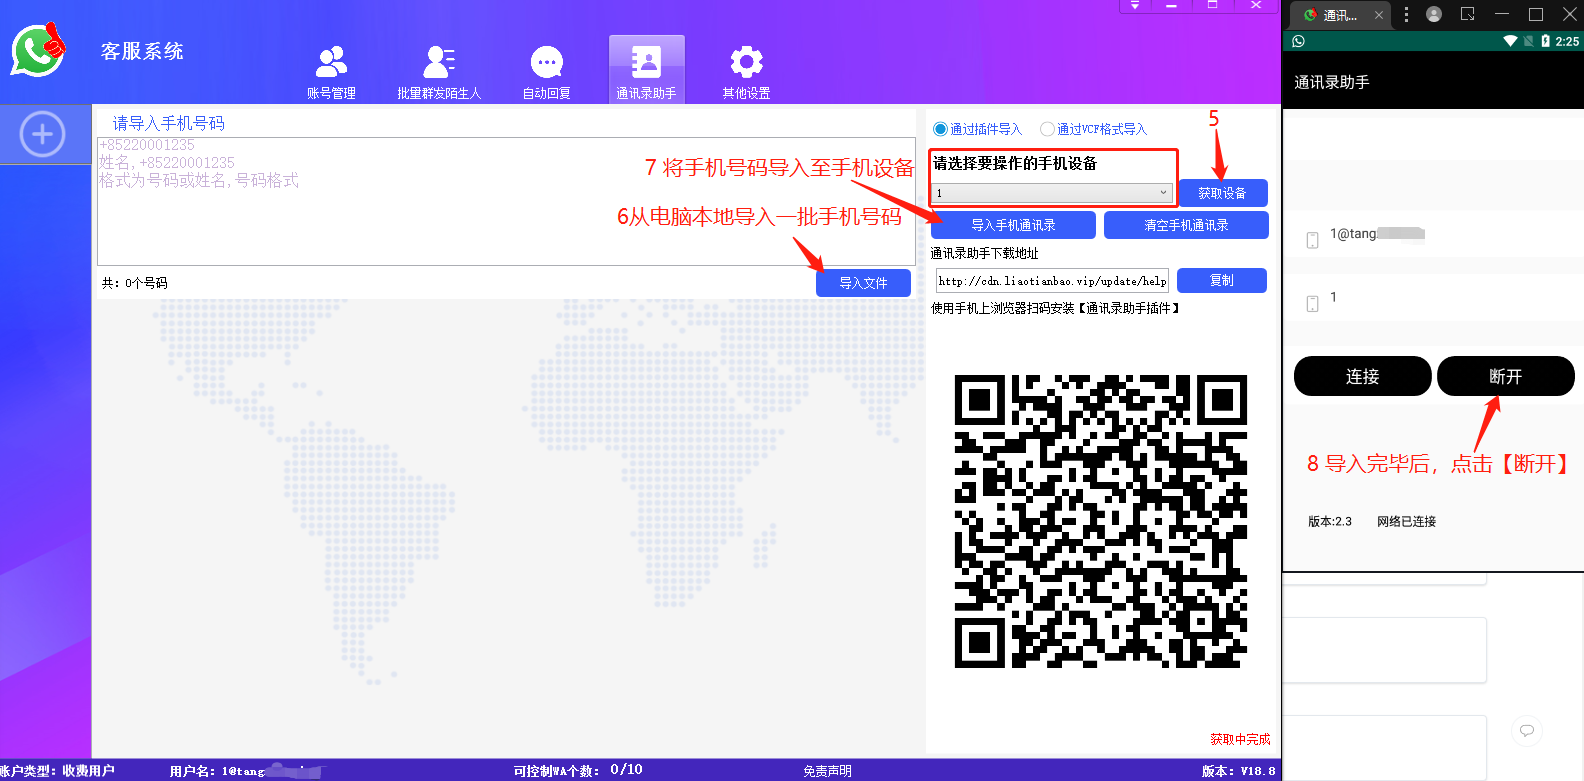Click 版本:2.3 text in phone window
The height and width of the screenshot is (781, 1584).
(1330, 522)
